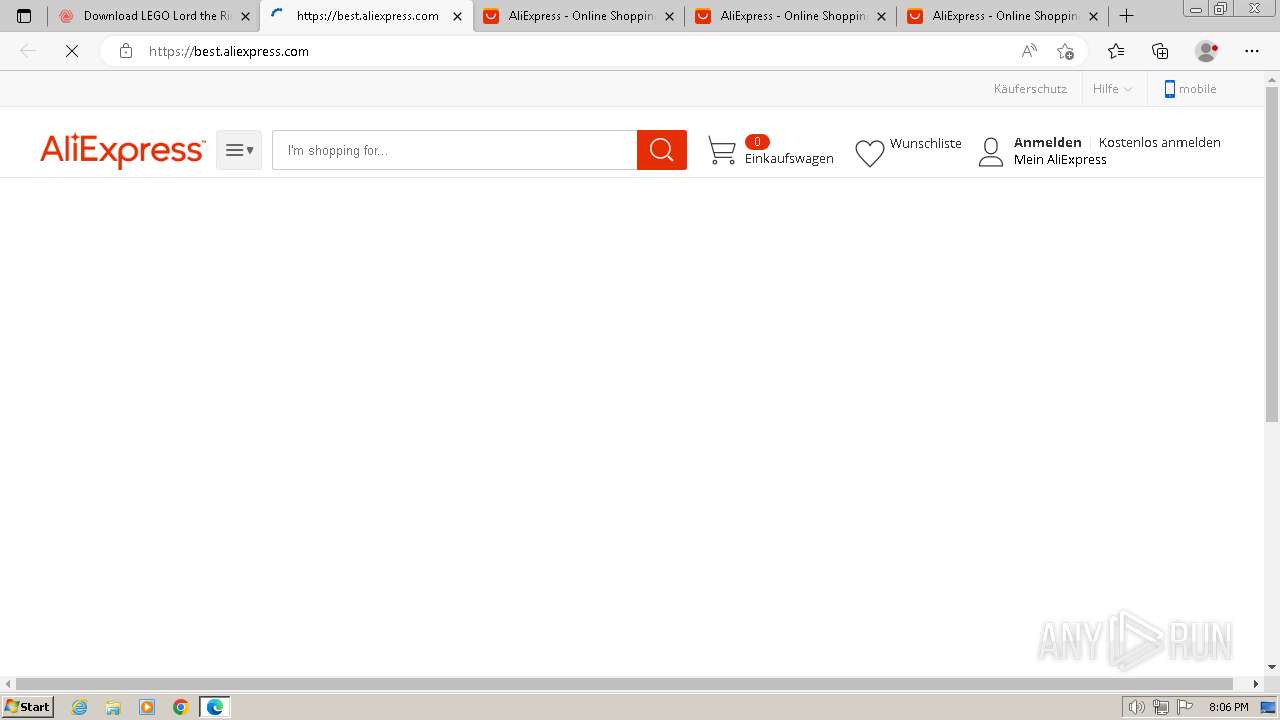Viewport: 1280px width, 720px height.
Task: Click the action center flag icon
Action: point(1185,707)
